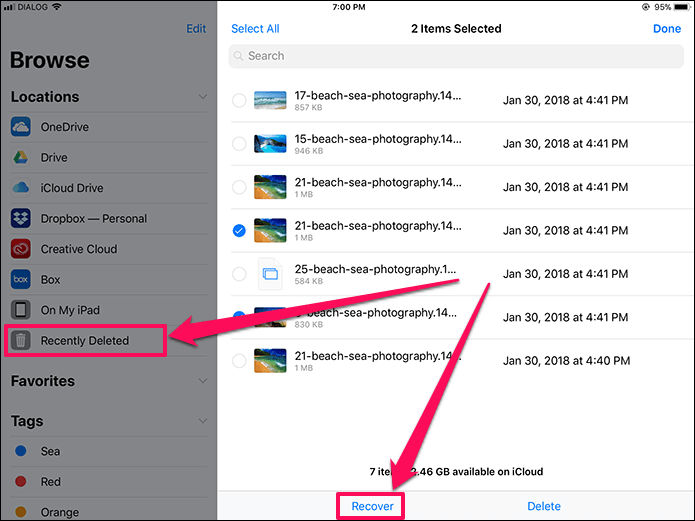Collapse the Tags section chevron
This screenshot has width=695, height=521.
click(x=203, y=421)
